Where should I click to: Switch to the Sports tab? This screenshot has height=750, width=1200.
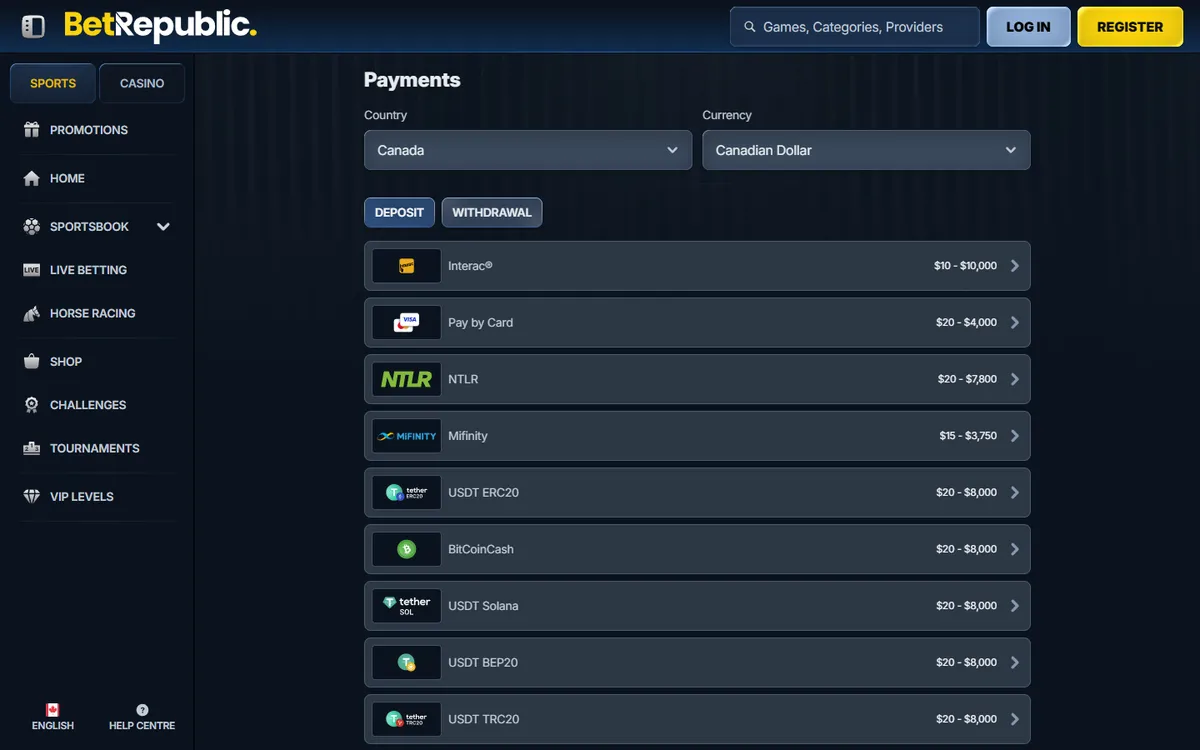[x=53, y=83]
